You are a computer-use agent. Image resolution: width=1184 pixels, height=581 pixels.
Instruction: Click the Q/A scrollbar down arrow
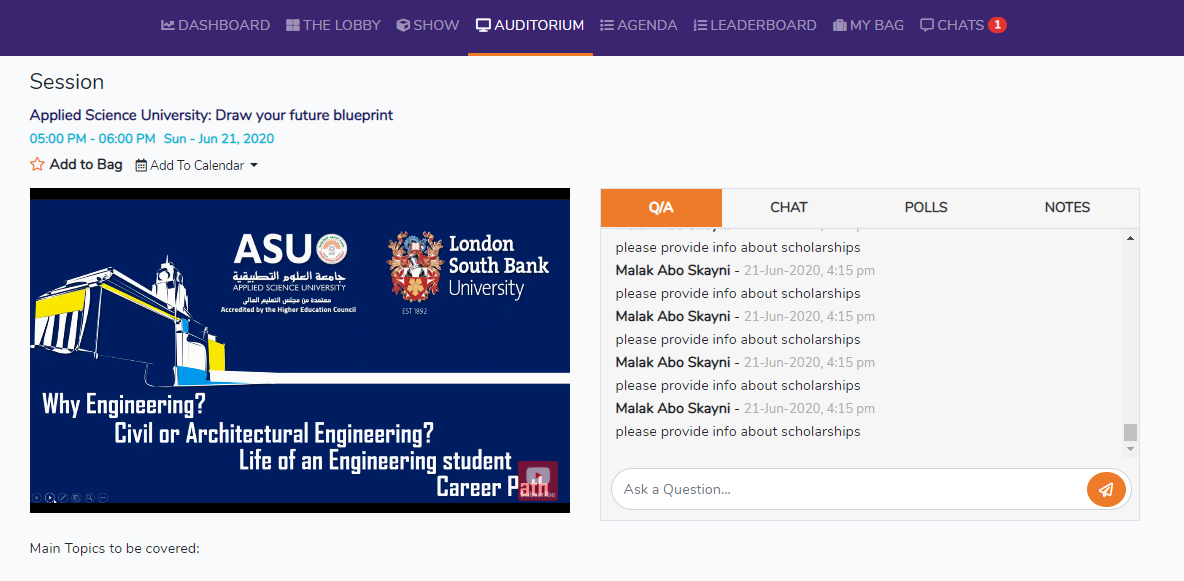[1130, 449]
